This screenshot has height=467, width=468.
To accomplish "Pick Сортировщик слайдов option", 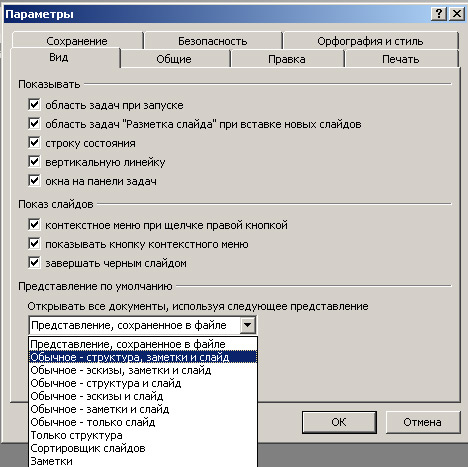I will (143, 448).
